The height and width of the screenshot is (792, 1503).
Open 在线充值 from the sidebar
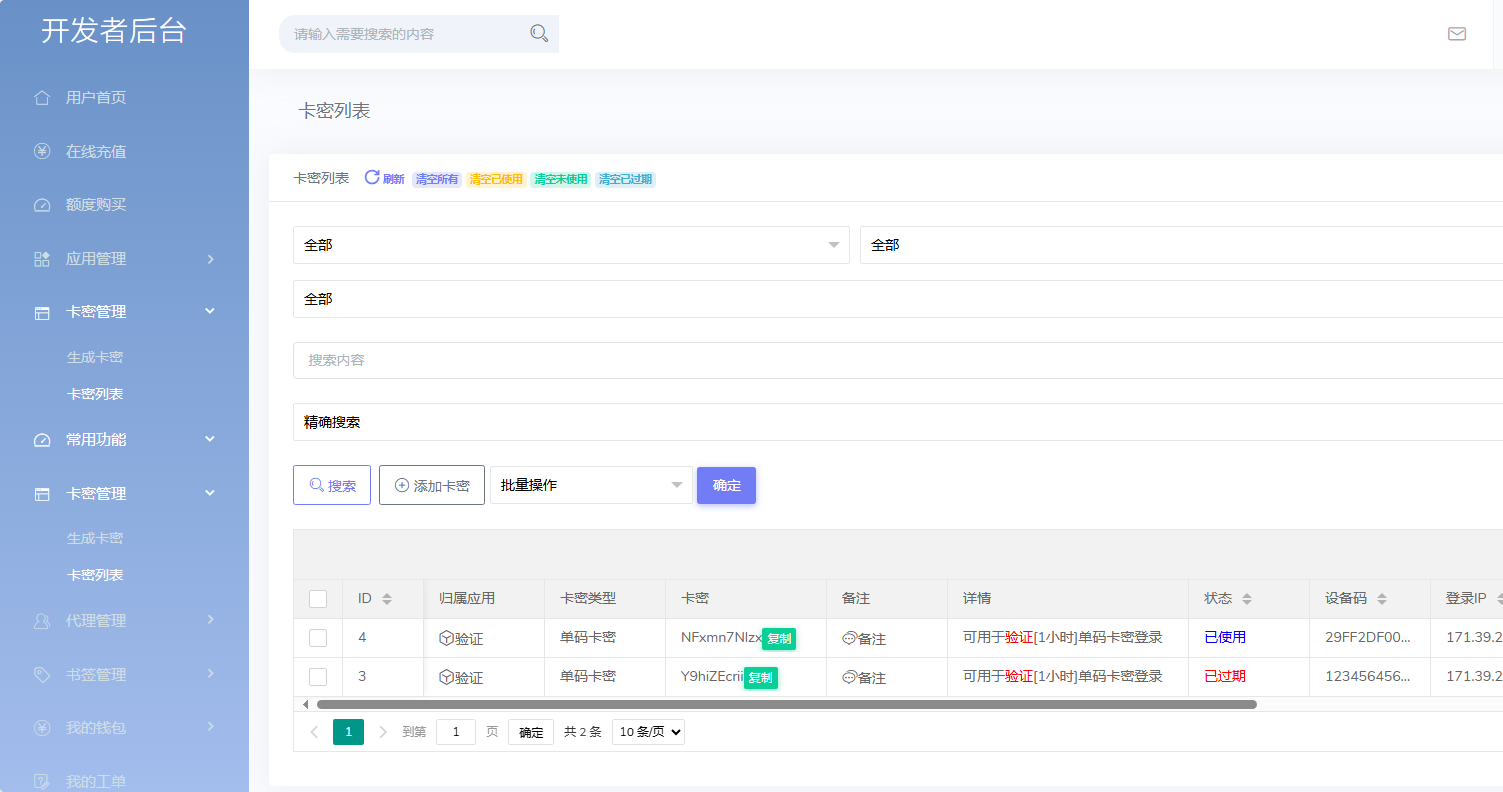tap(96, 152)
